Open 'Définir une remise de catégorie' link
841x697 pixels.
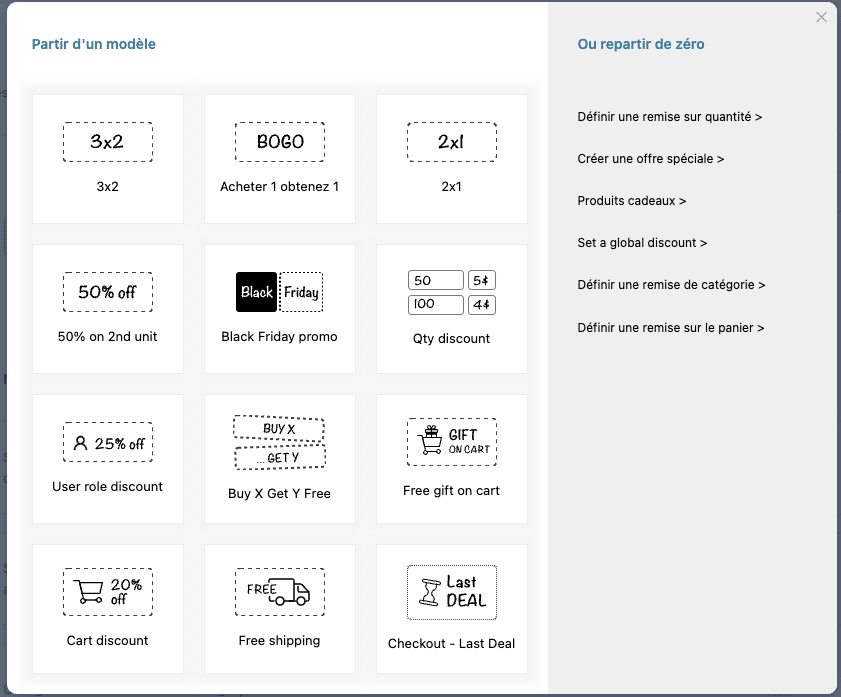(x=671, y=285)
